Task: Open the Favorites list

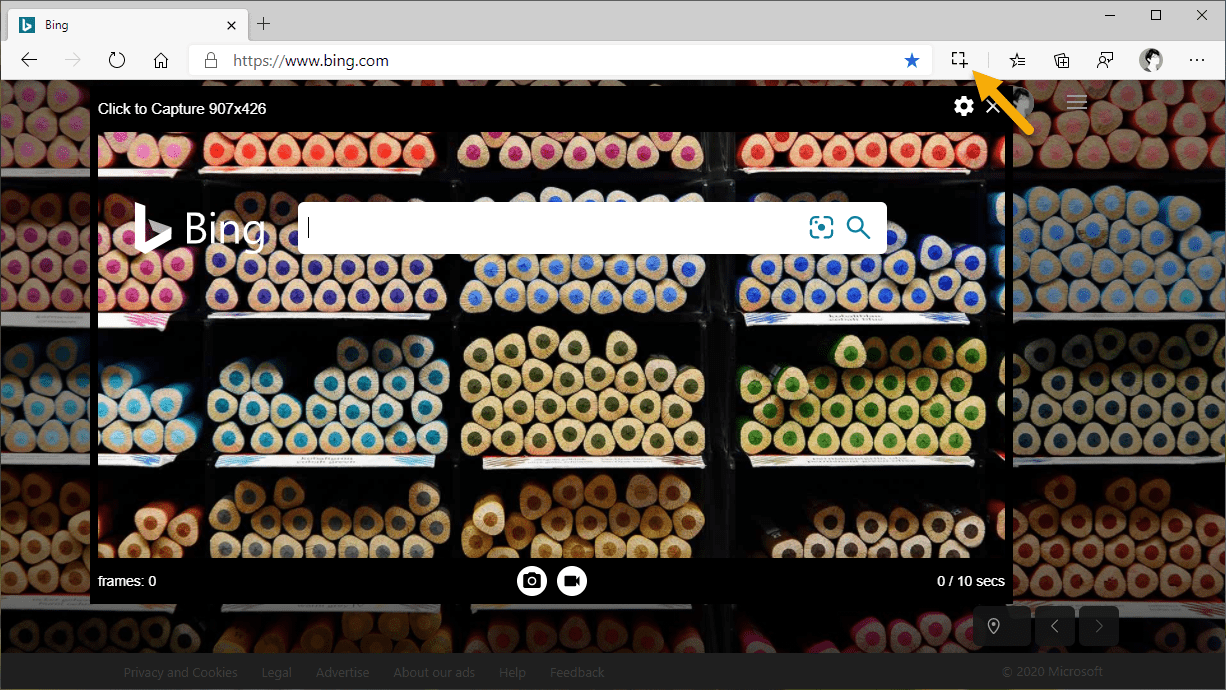Action: click(x=1017, y=60)
